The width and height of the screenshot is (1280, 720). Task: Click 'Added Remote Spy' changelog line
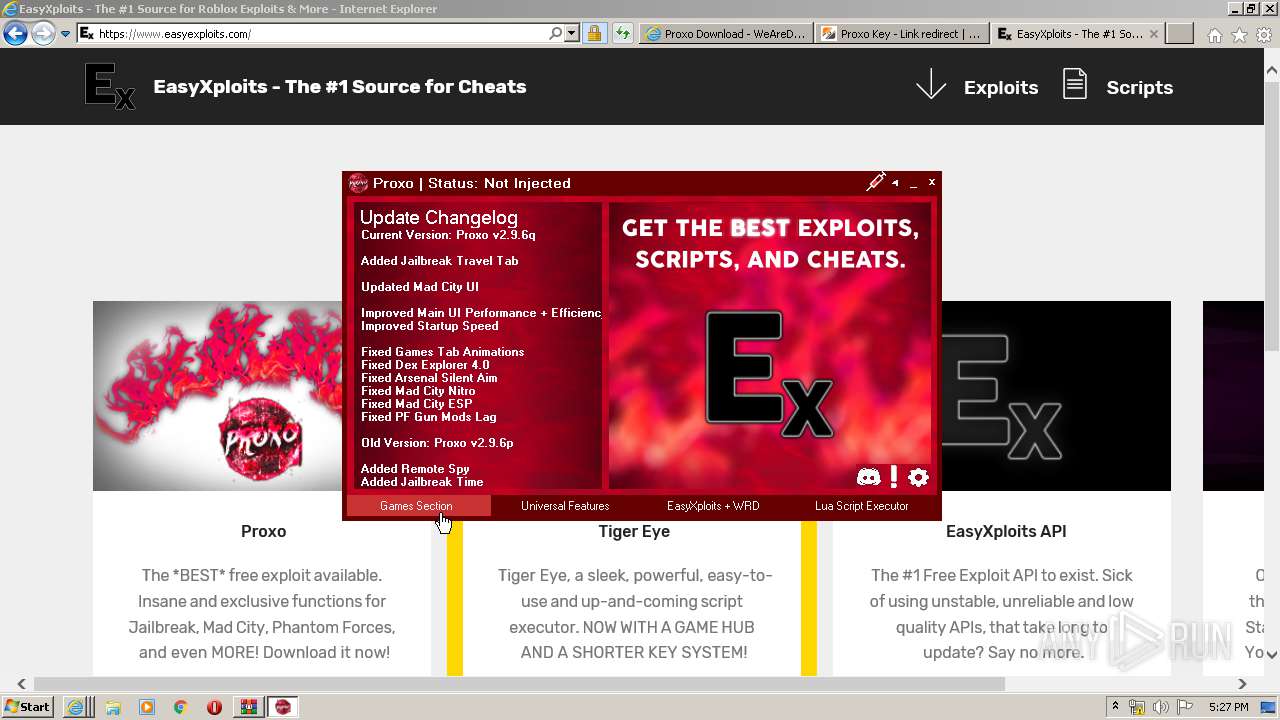click(415, 469)
